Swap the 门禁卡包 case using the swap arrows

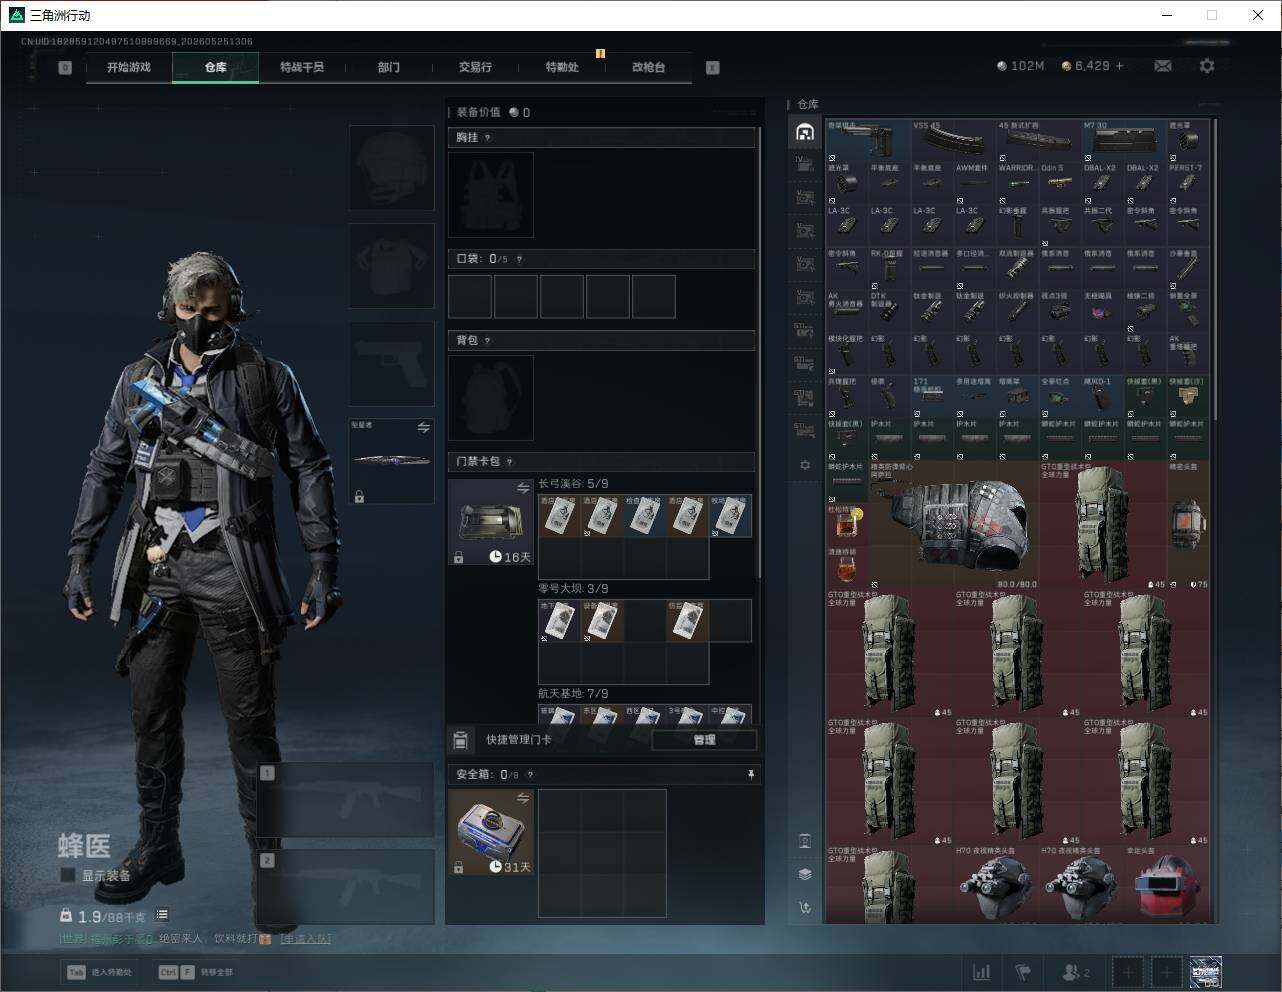point(523,488)
